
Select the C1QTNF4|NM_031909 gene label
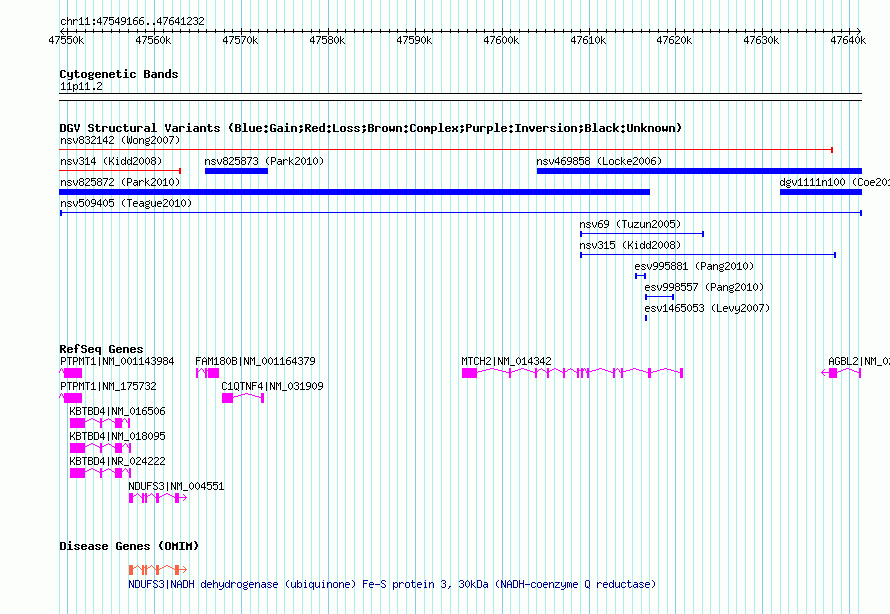click(272, 386)
